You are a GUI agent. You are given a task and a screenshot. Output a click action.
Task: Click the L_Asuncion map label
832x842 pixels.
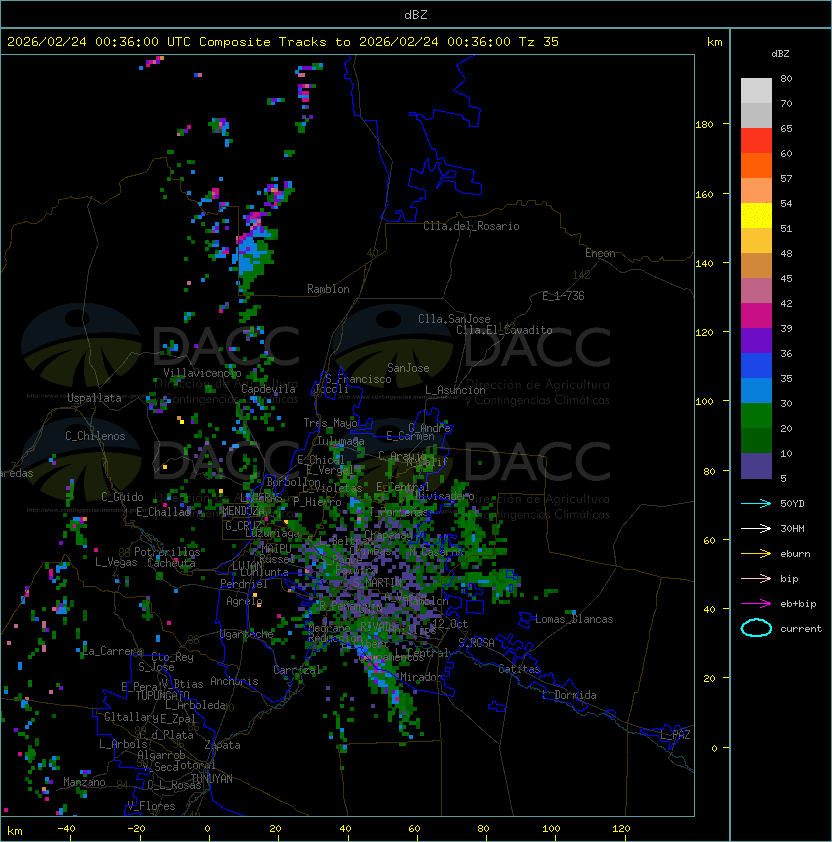point(455,390)
